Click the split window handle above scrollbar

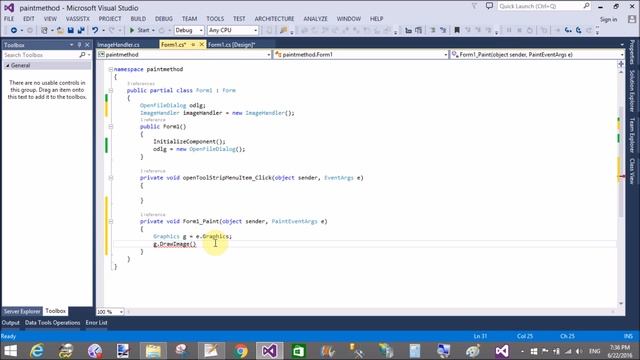(621, 64)
